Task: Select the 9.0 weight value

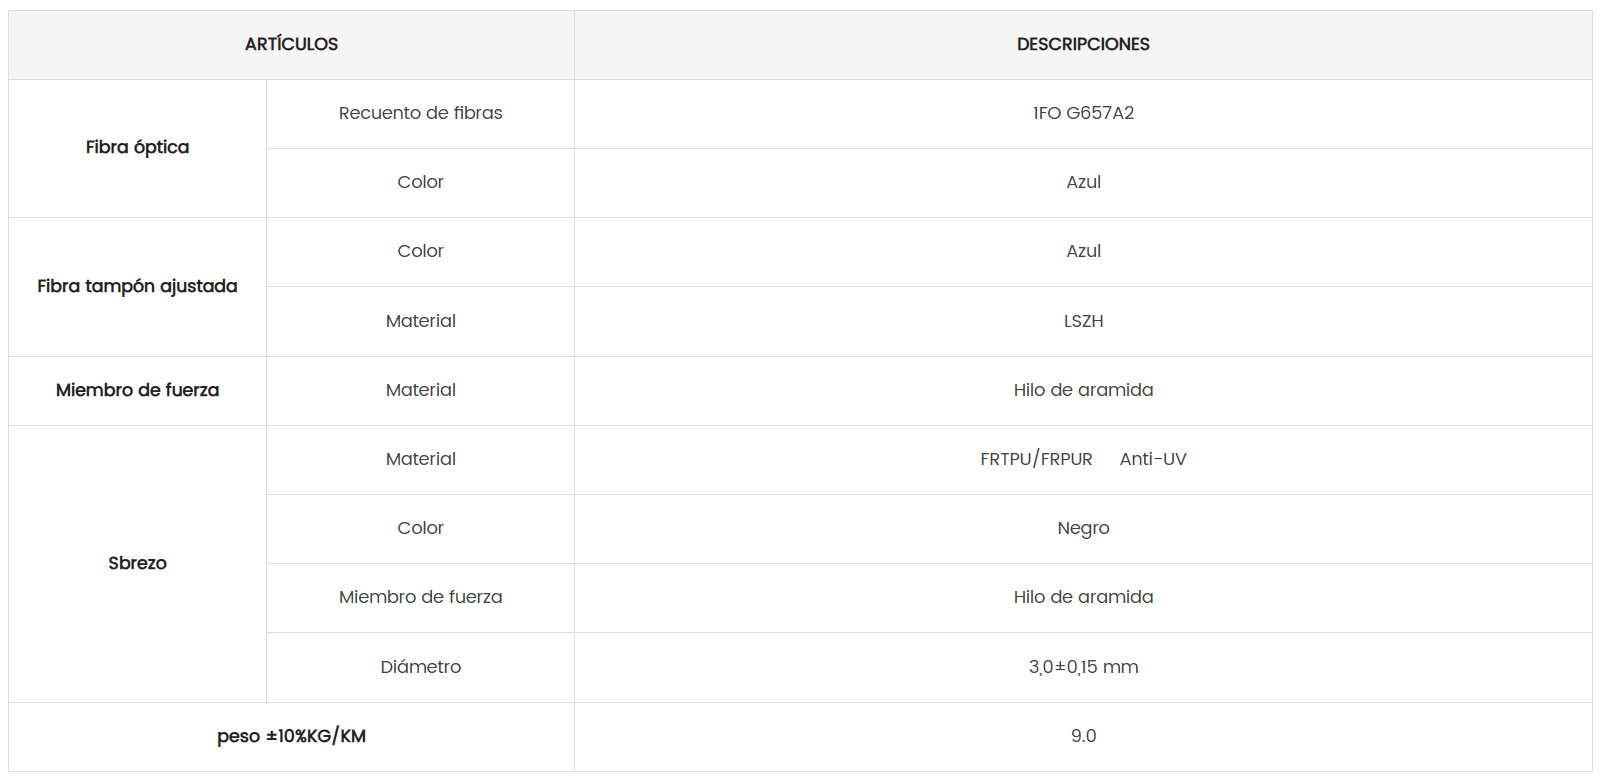Action: pos(1083,736)
